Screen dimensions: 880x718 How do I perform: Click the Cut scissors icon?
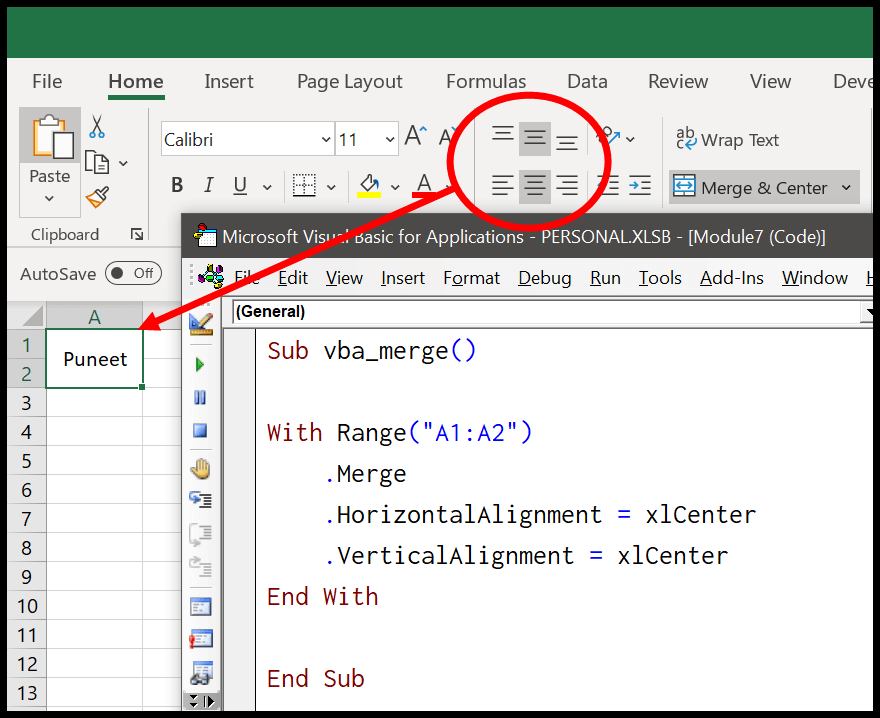(97, 127)
